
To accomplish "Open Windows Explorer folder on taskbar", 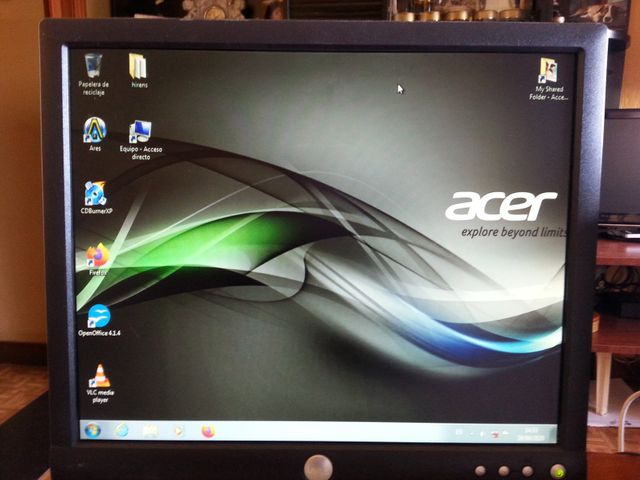I will (x=150, y=431).
